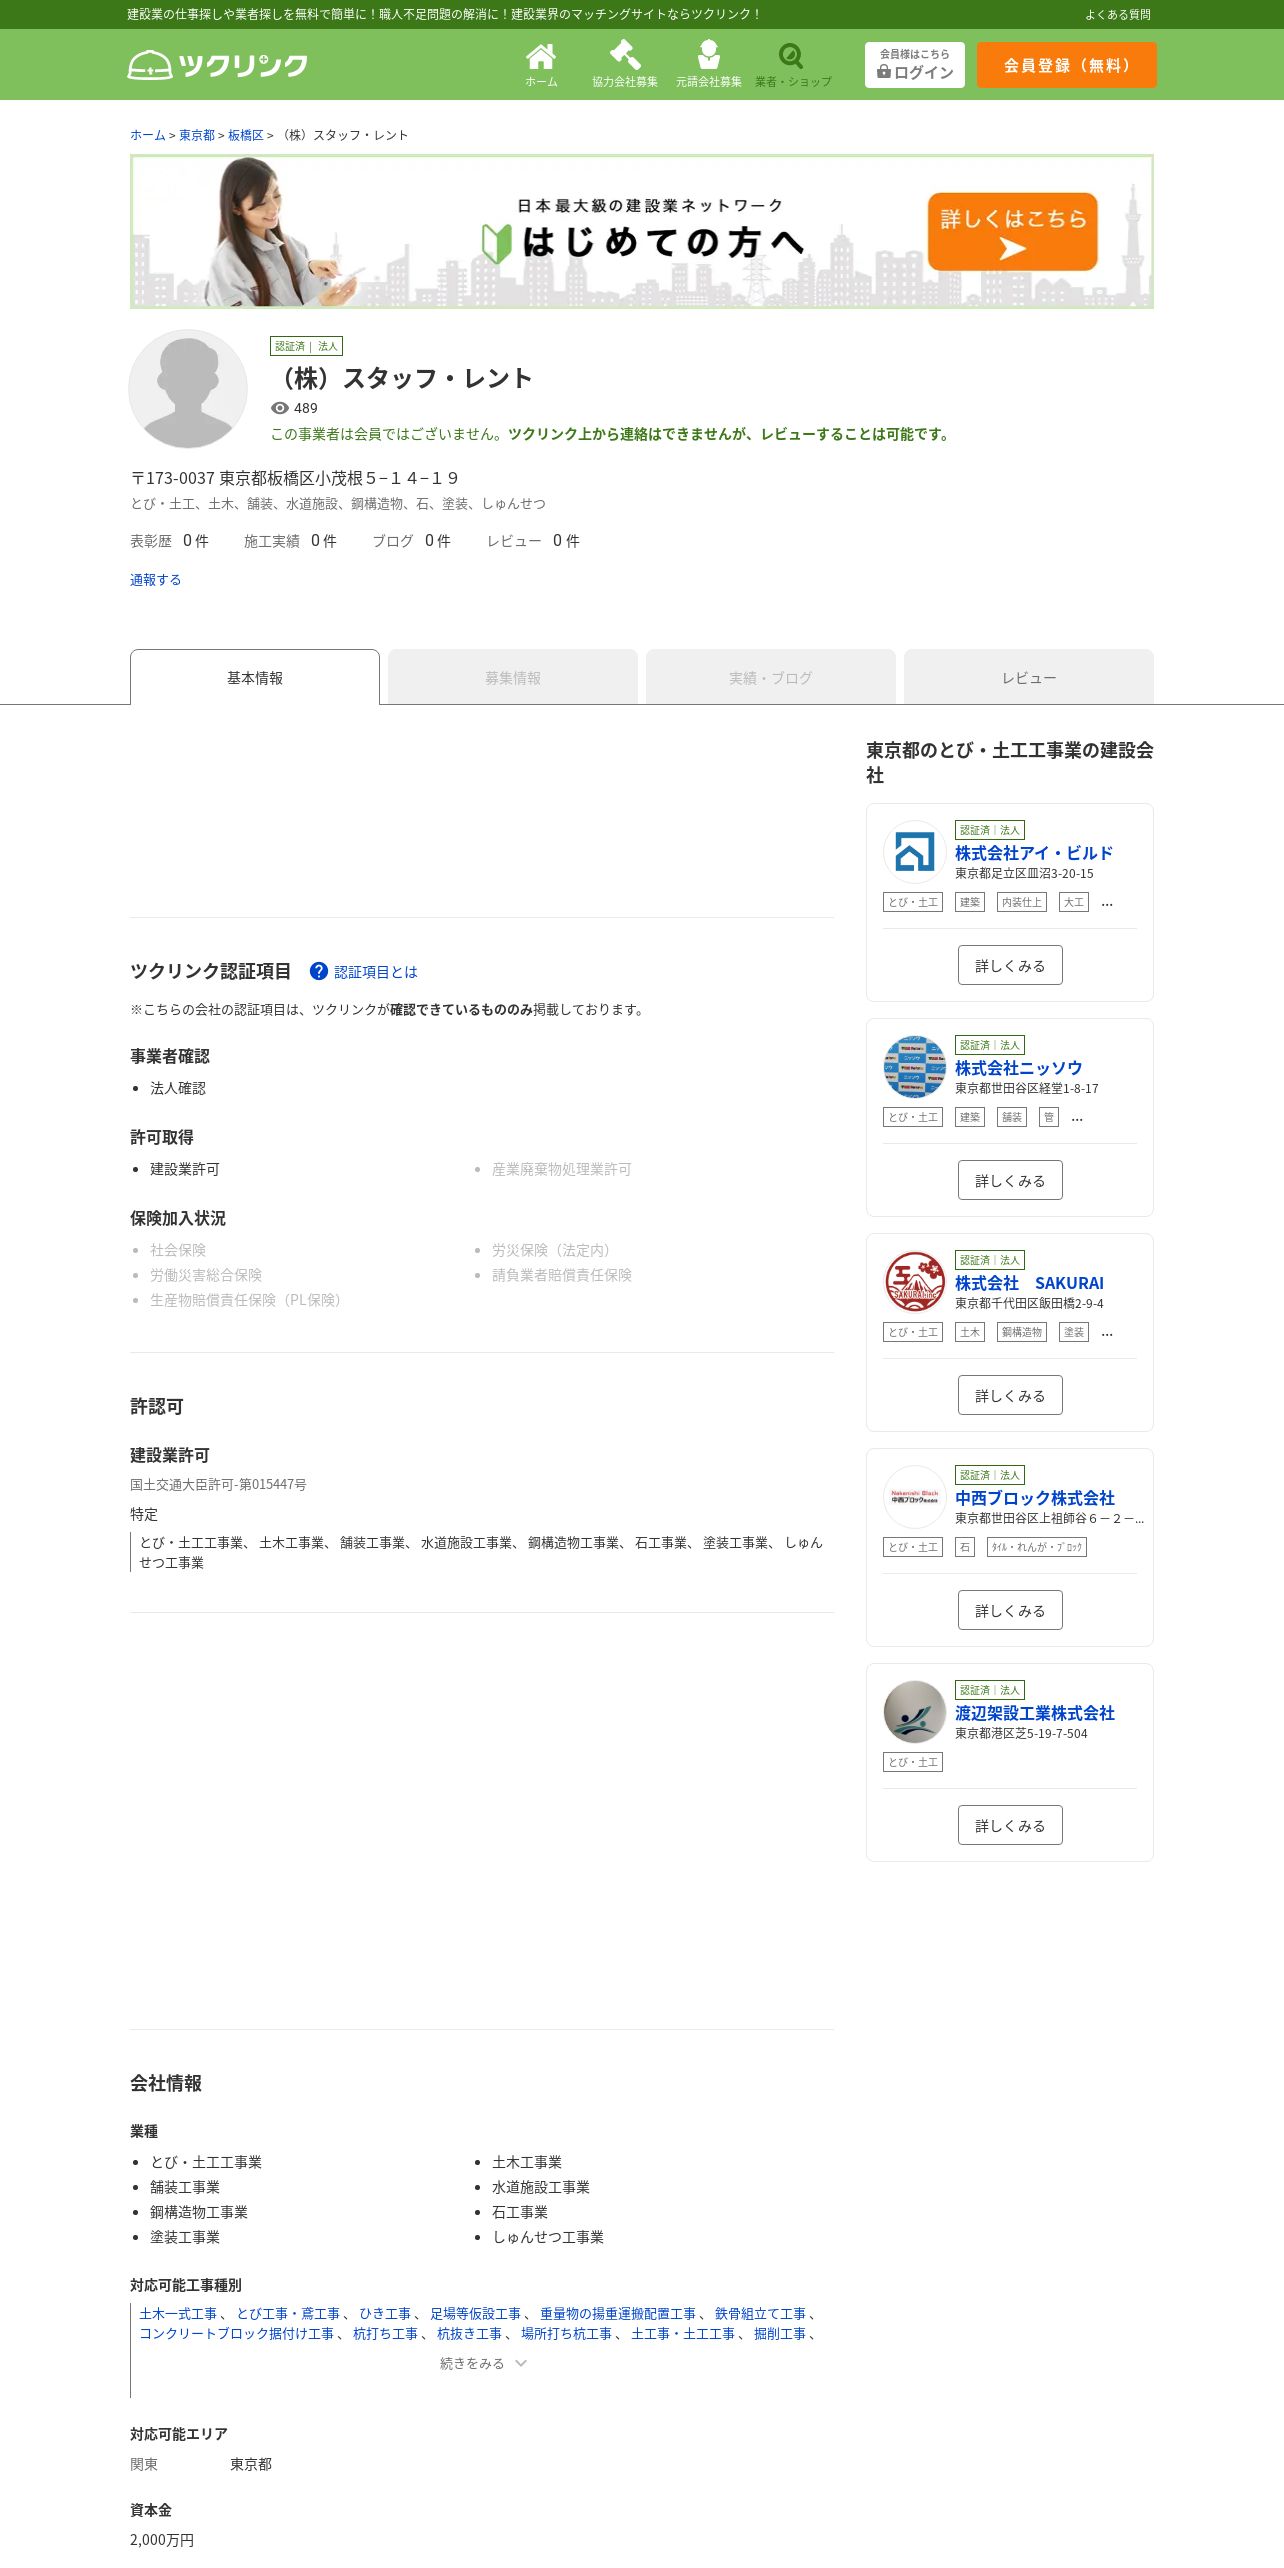This screenshot has width=1284, height=2568.
Task: Click 内装仕上 tag on アイ・ビルド card
Action: tap(1022, 902)
